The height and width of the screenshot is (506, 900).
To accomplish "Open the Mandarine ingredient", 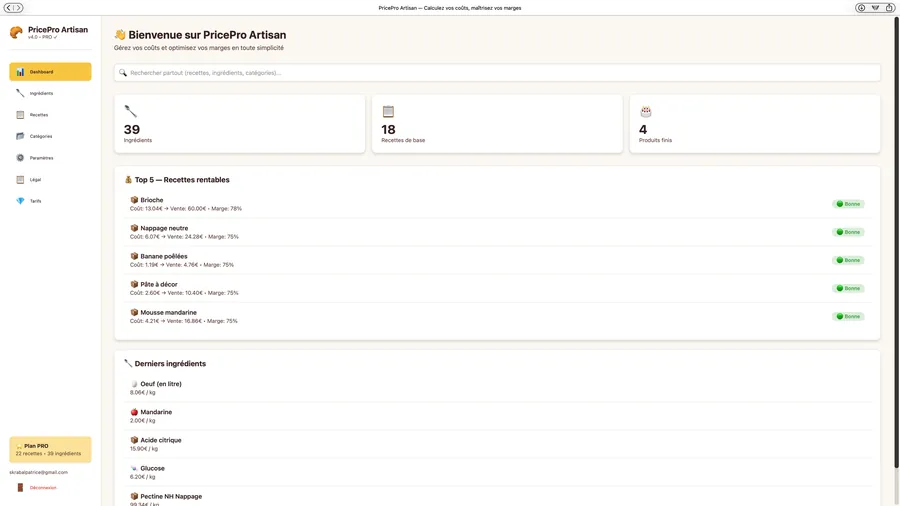I will (x=497, y=416).
